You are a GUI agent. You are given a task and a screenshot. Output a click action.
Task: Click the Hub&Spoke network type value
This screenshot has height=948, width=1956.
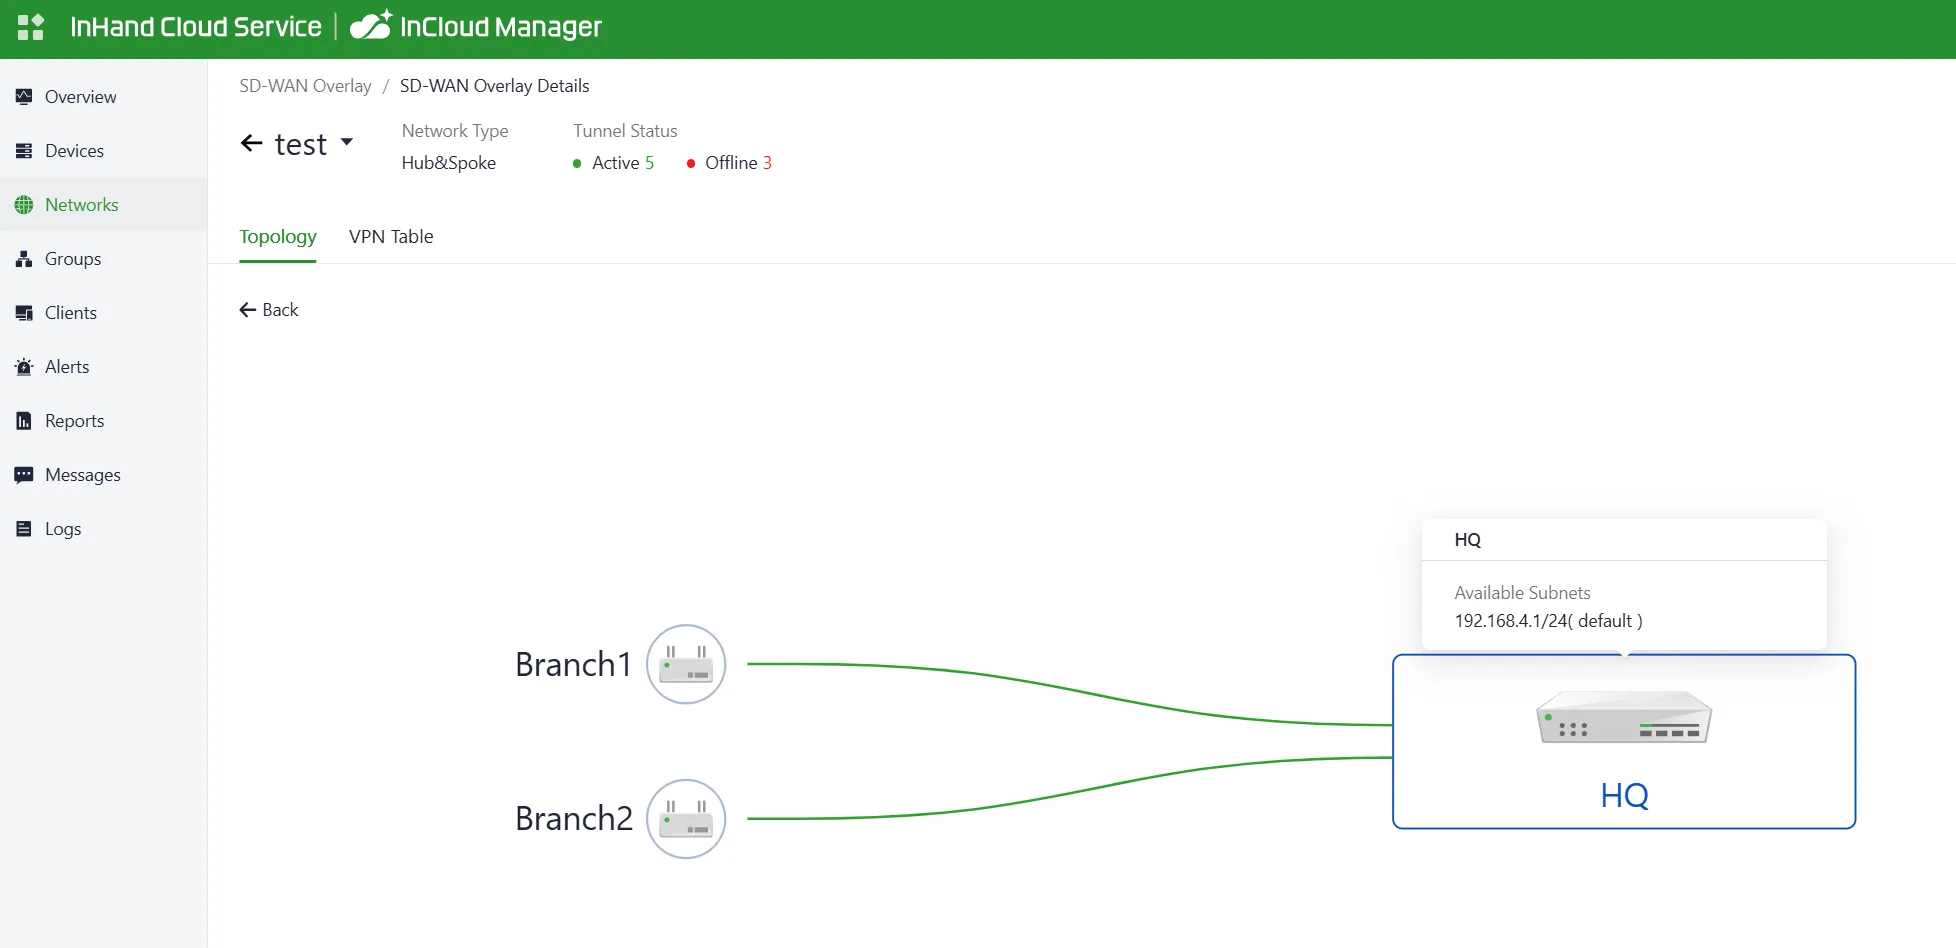(x=449, y=163)
